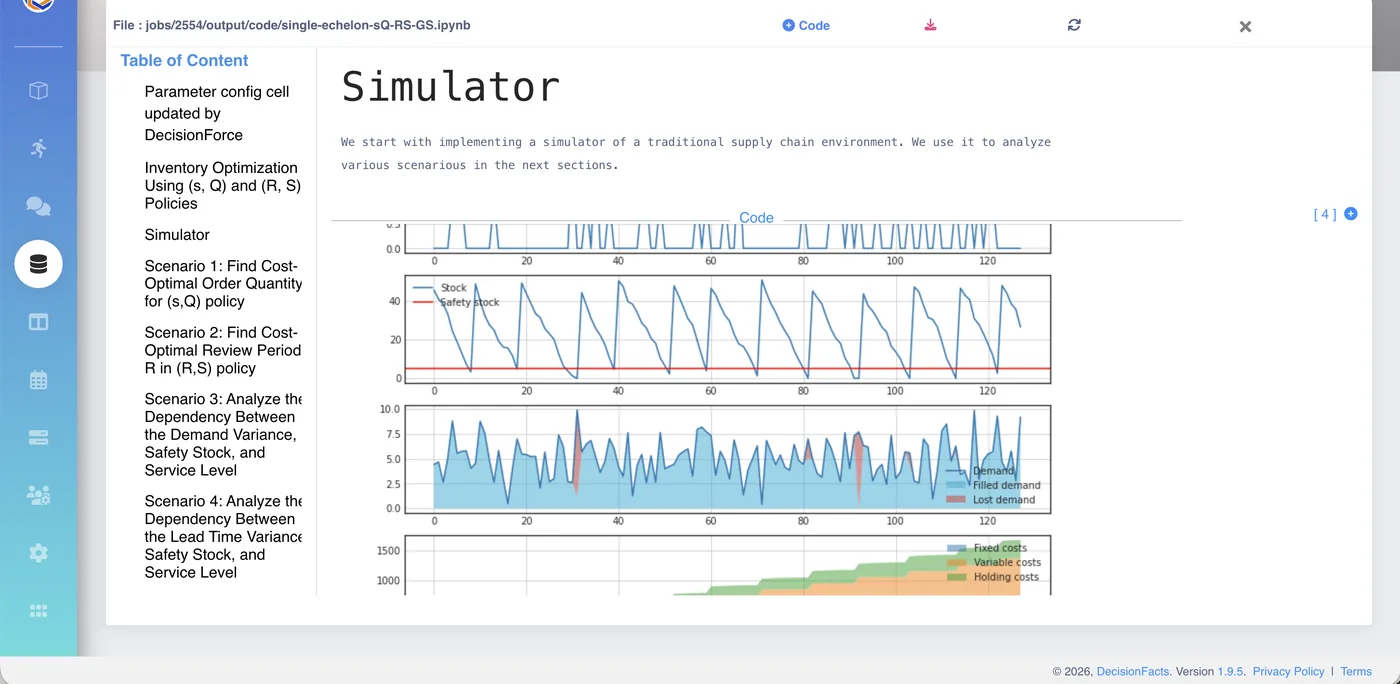Open the apps grid icon in sidebar
Viewport: 1400px width, 684px height.
tap(38, 611)
